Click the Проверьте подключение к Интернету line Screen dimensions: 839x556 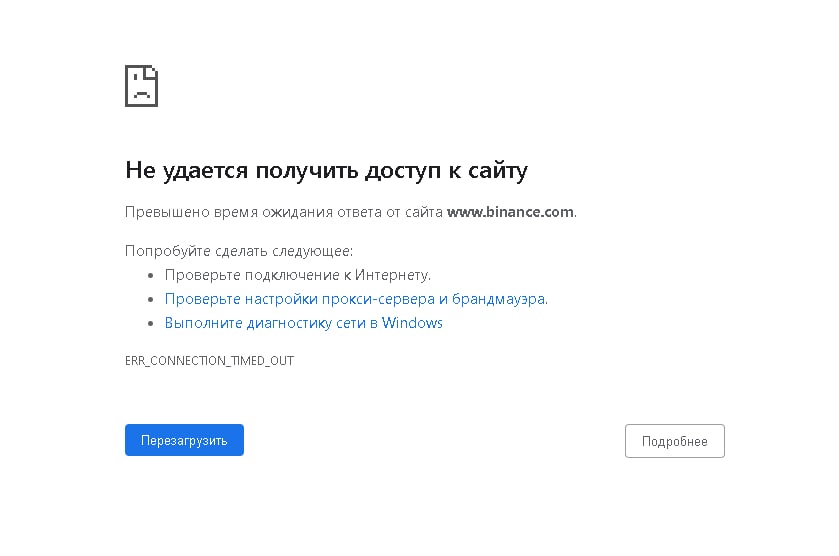click(298, 275)
